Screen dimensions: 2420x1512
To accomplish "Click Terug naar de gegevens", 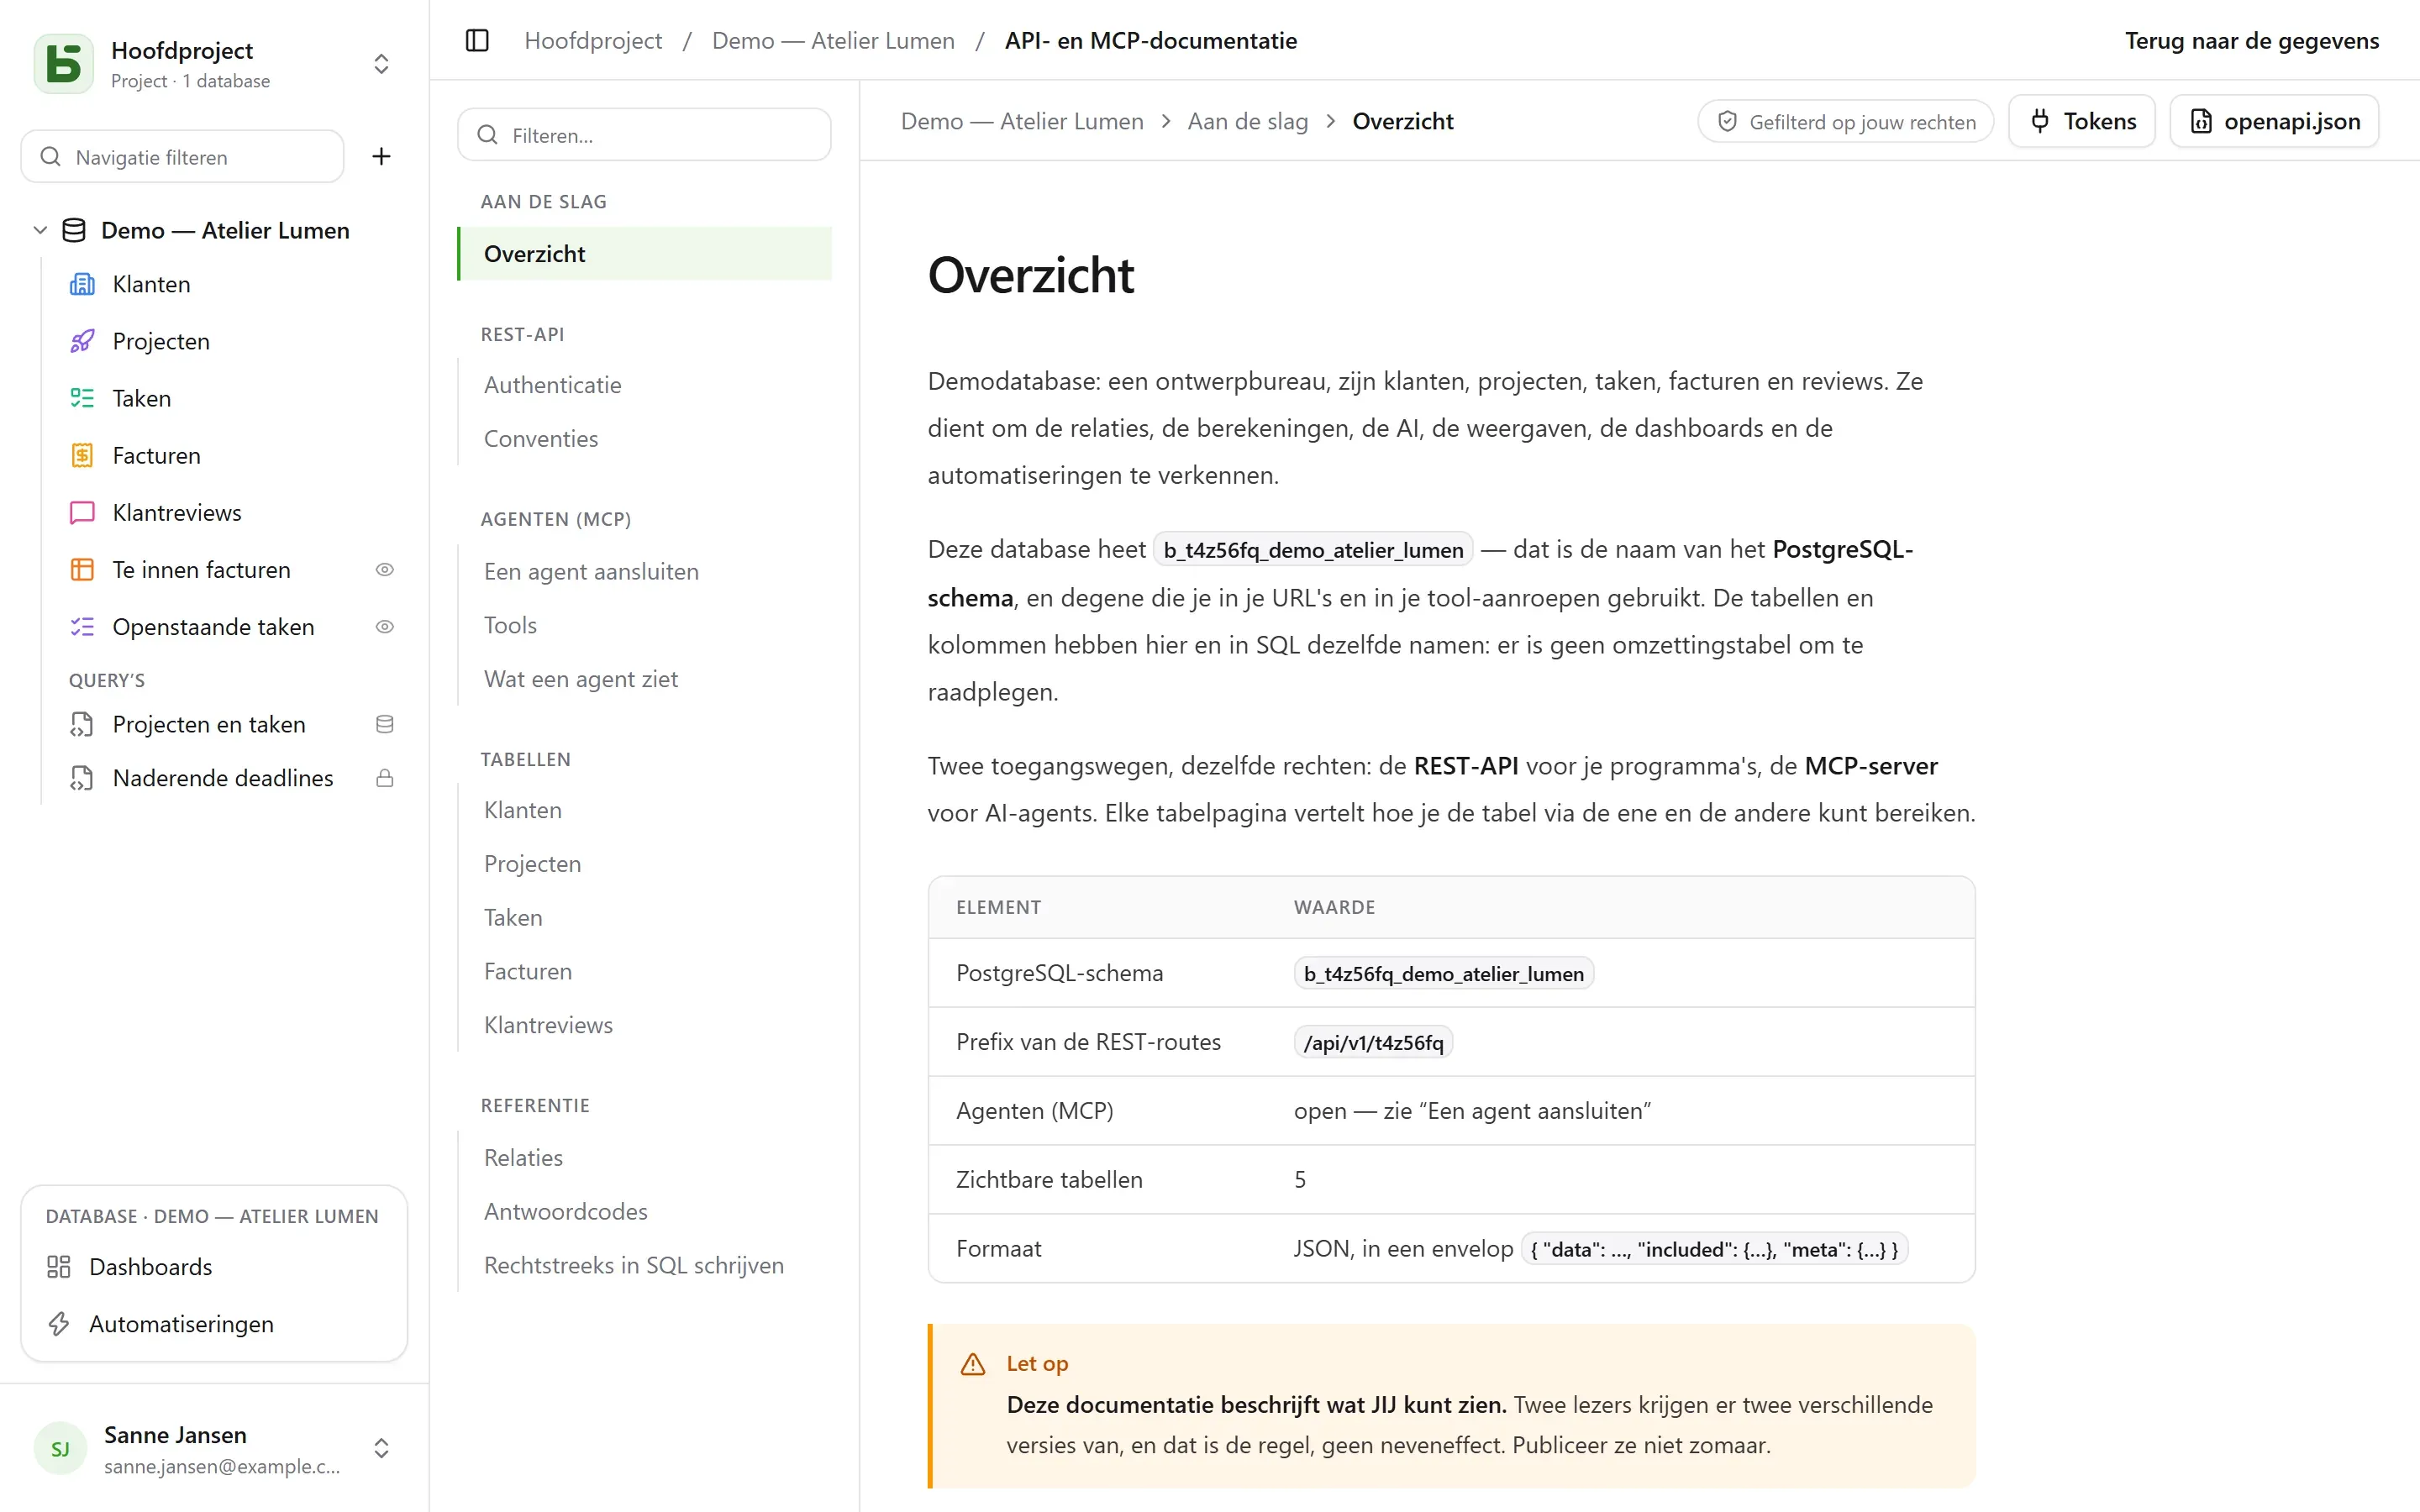I will tap(2252, 41).
